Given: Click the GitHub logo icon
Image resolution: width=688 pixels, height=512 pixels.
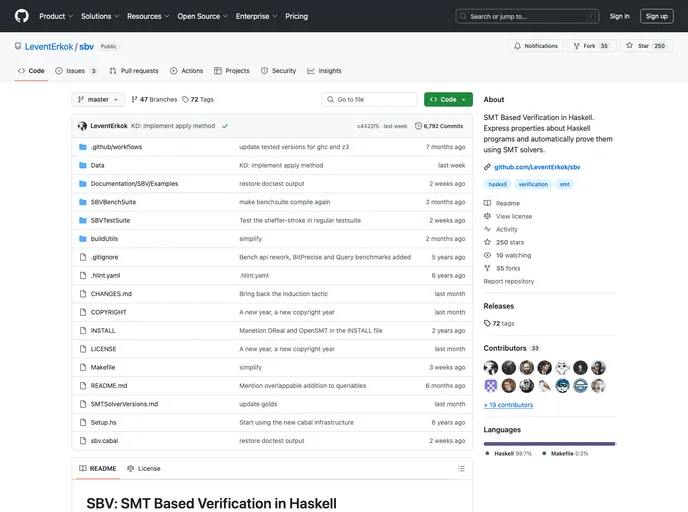Looking at the screenshot, I should click(x=22, y=16).
